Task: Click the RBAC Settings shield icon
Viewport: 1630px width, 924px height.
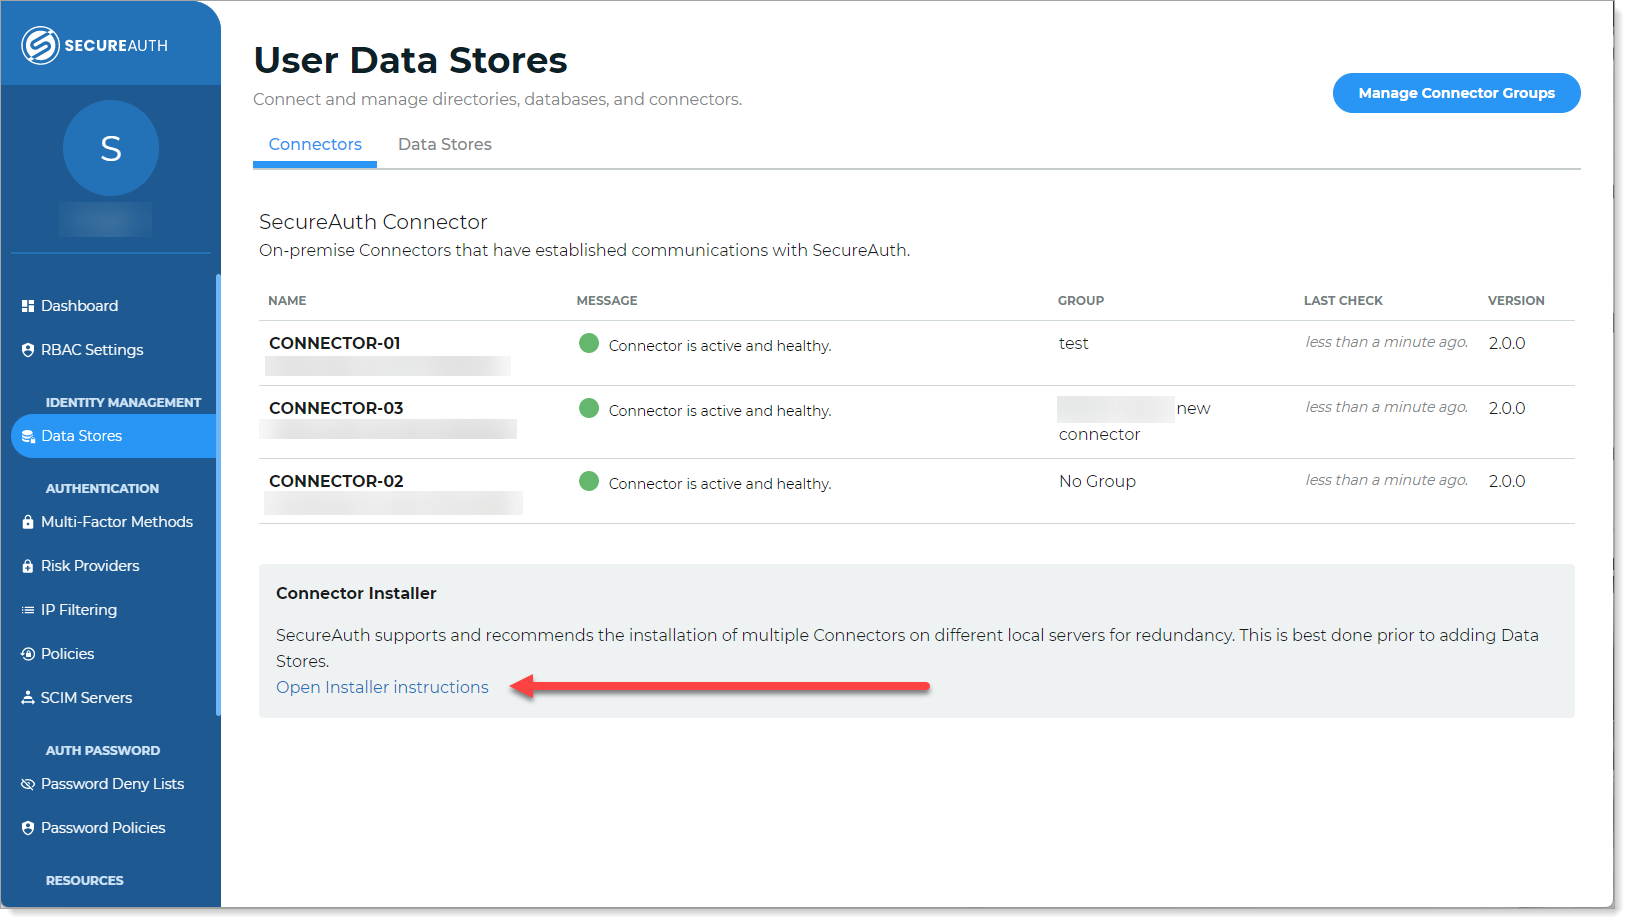Action: point(28,350)
